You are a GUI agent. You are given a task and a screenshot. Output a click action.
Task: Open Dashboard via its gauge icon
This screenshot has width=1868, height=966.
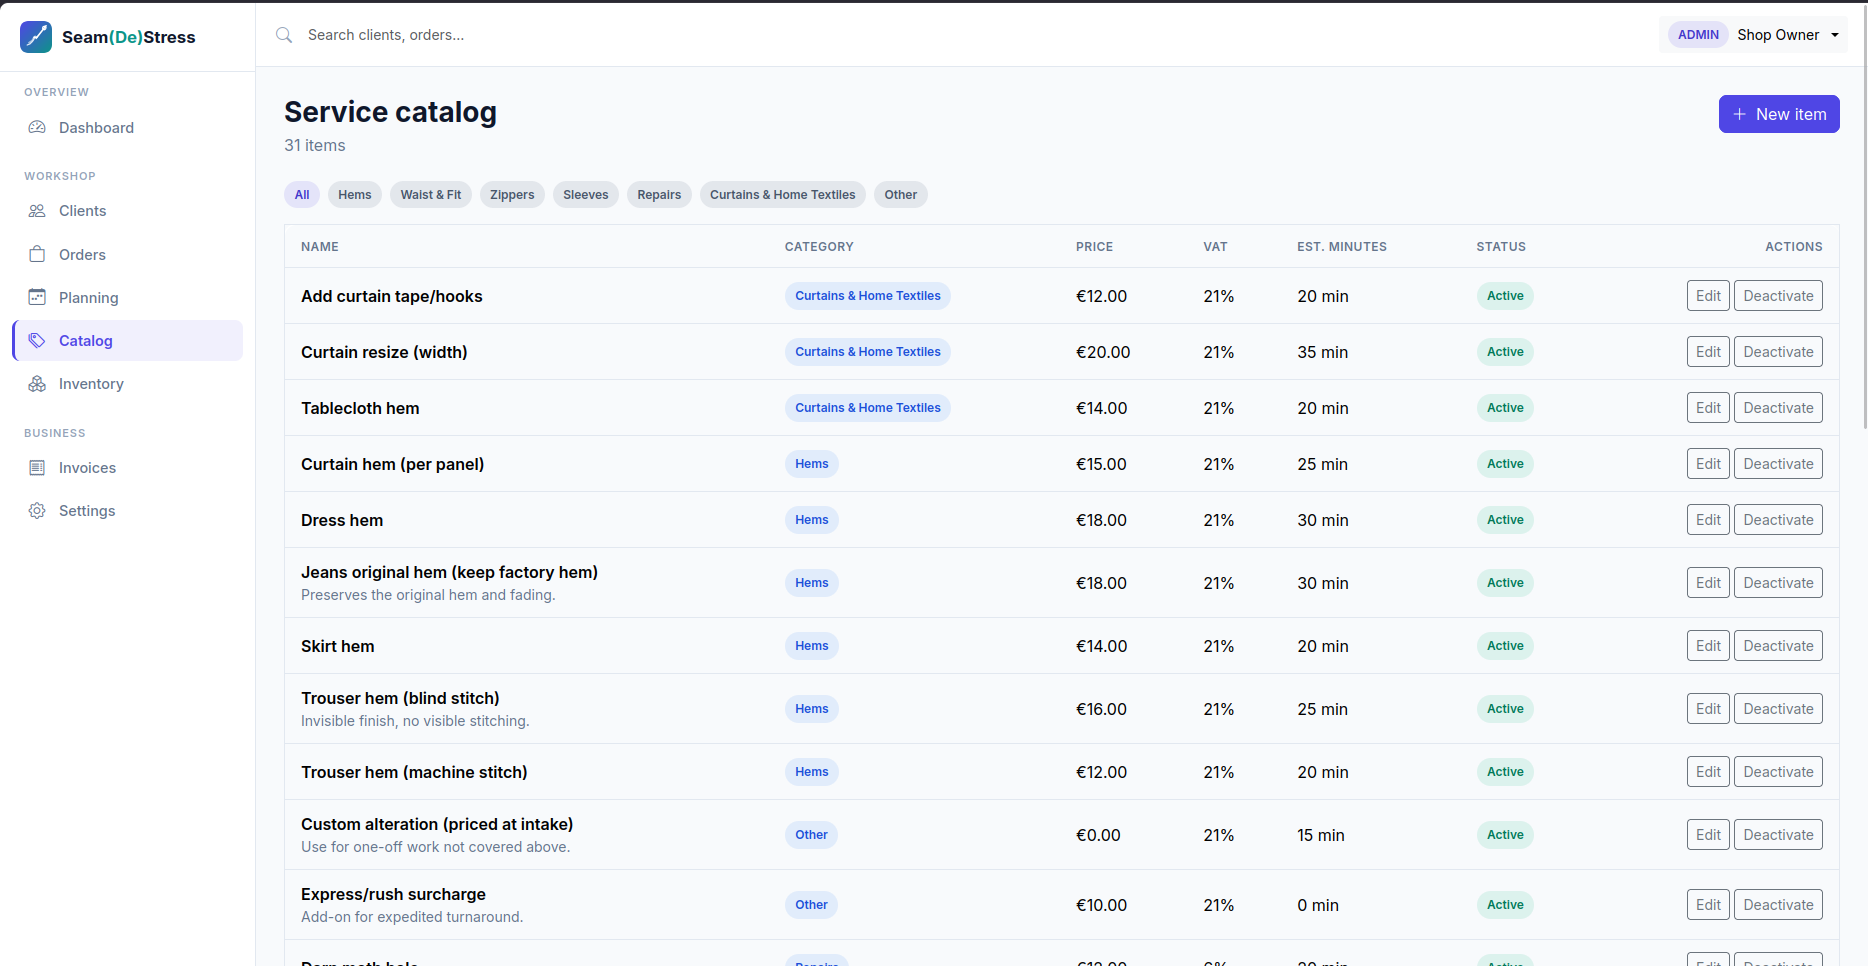[x=37, y=128]
